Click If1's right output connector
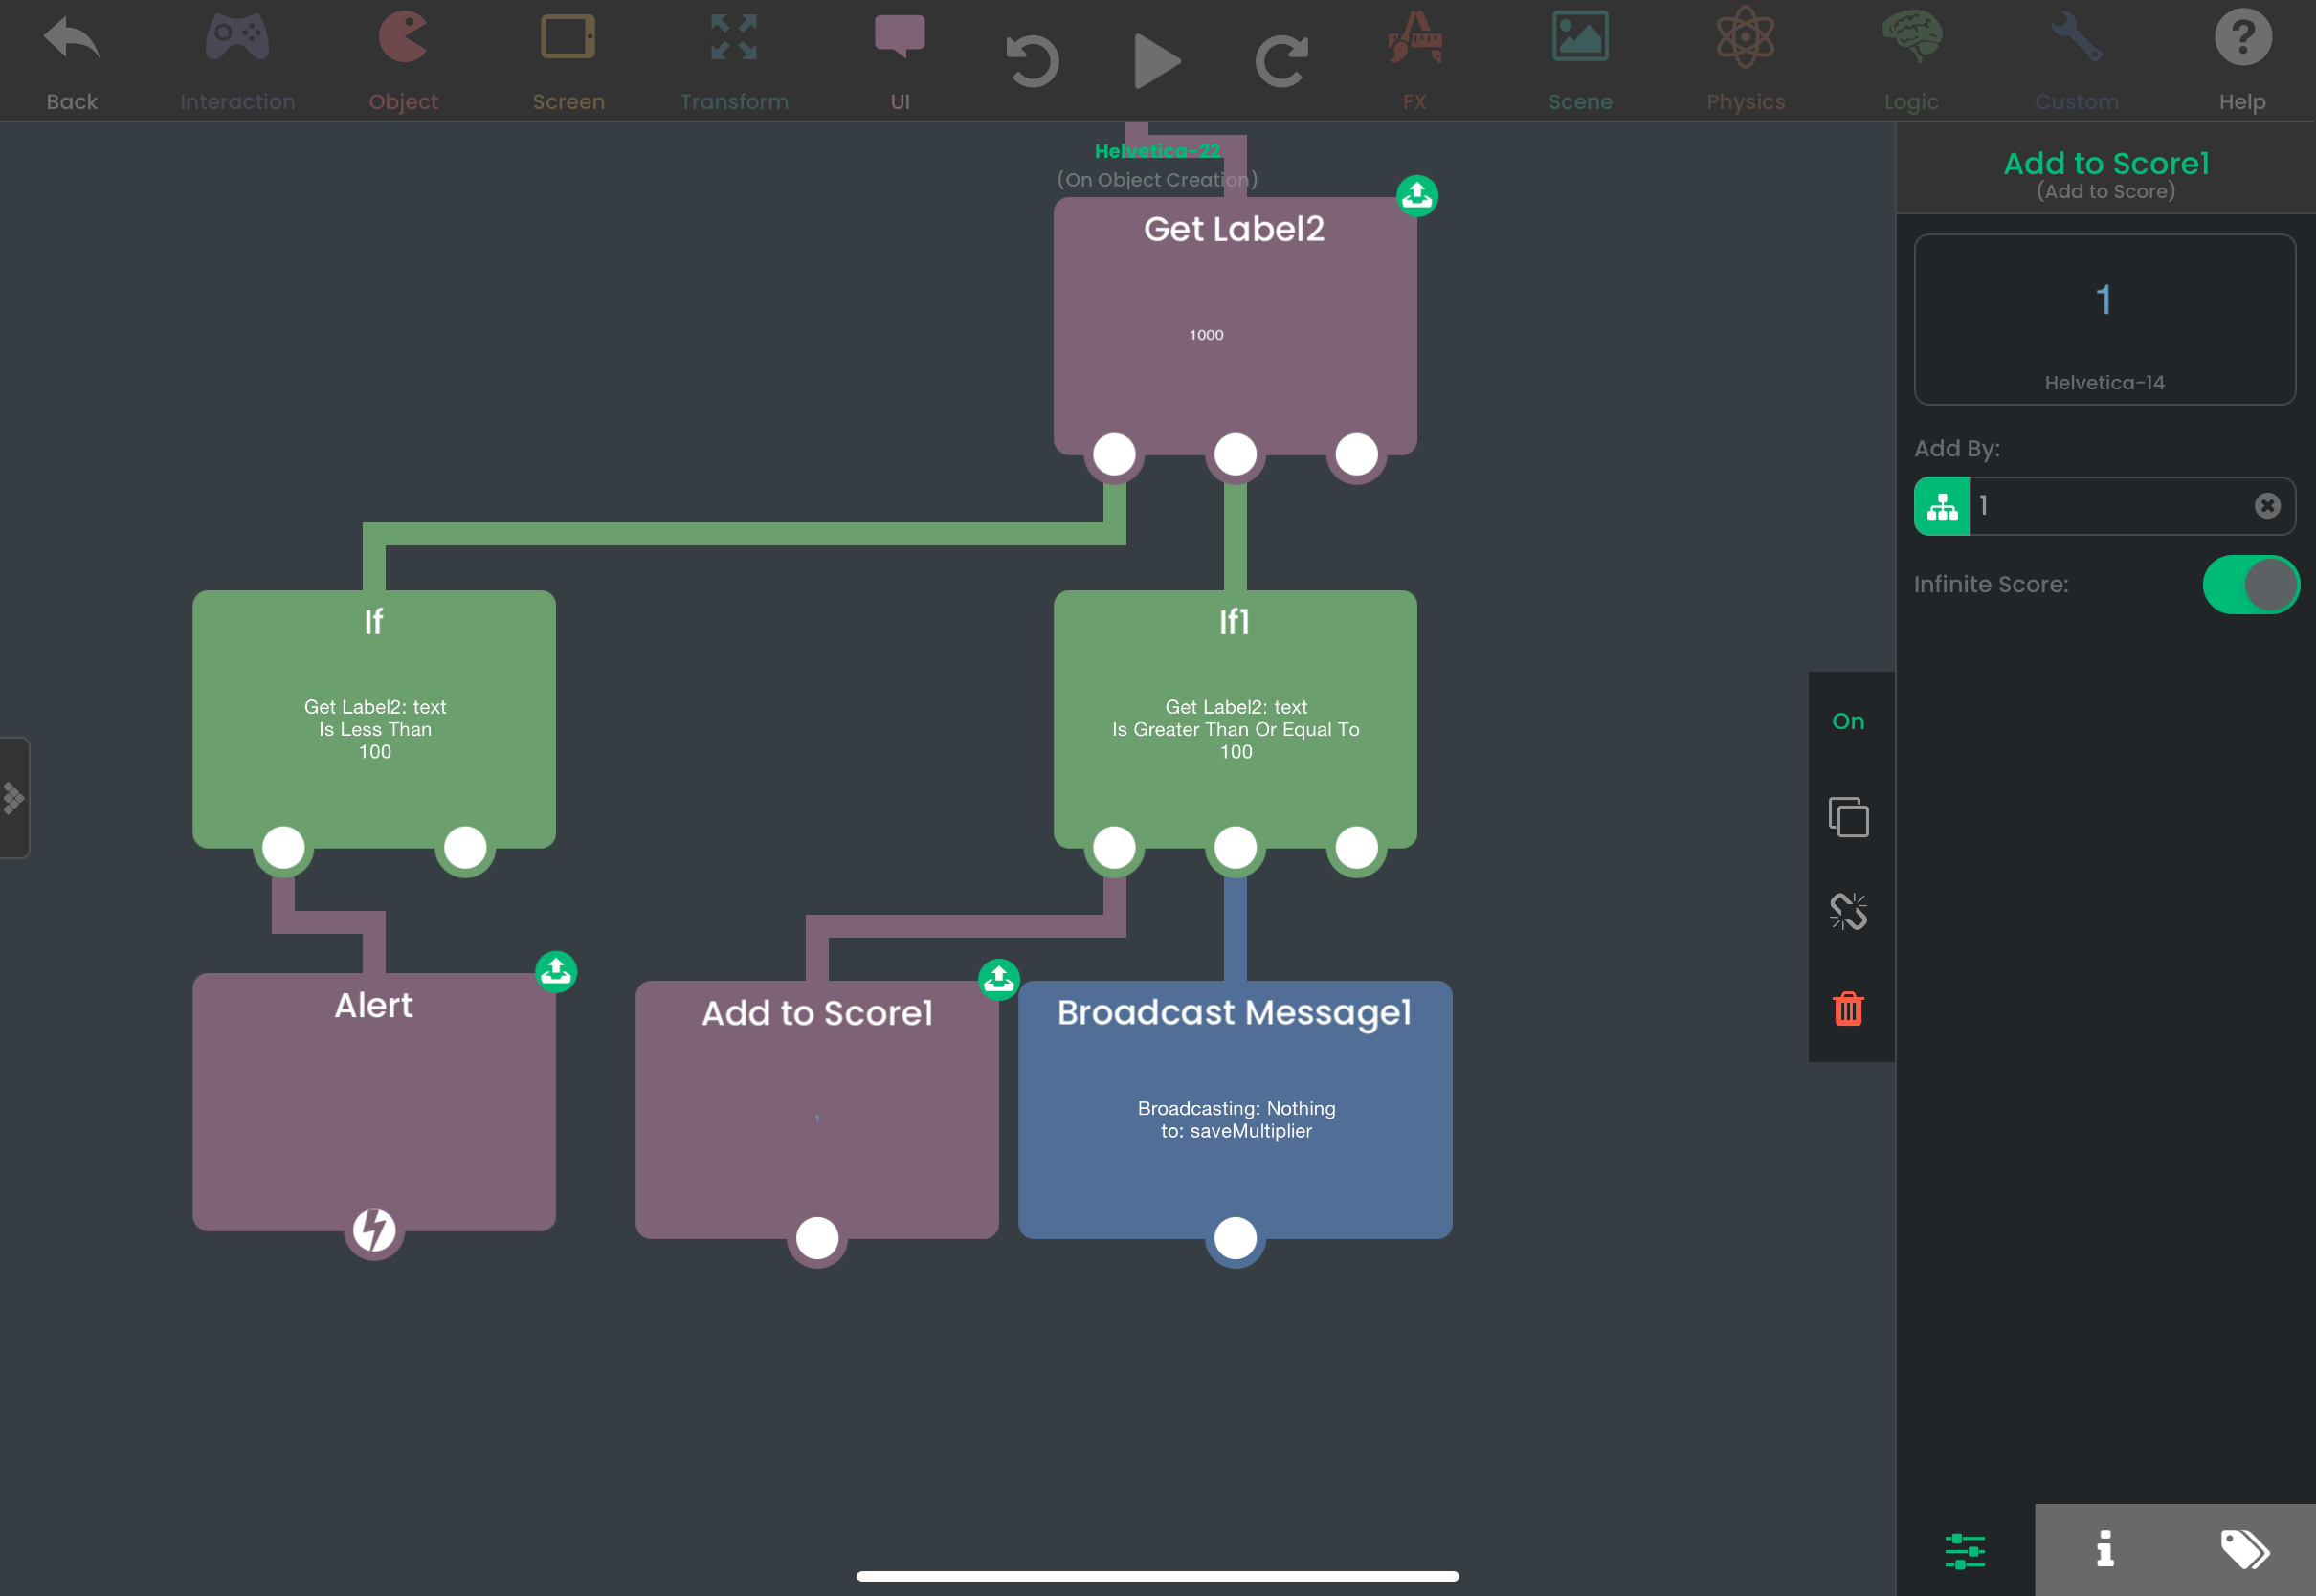Image resolution: width=2316 pixels, height=1596 pixels. click(1356, 848)
